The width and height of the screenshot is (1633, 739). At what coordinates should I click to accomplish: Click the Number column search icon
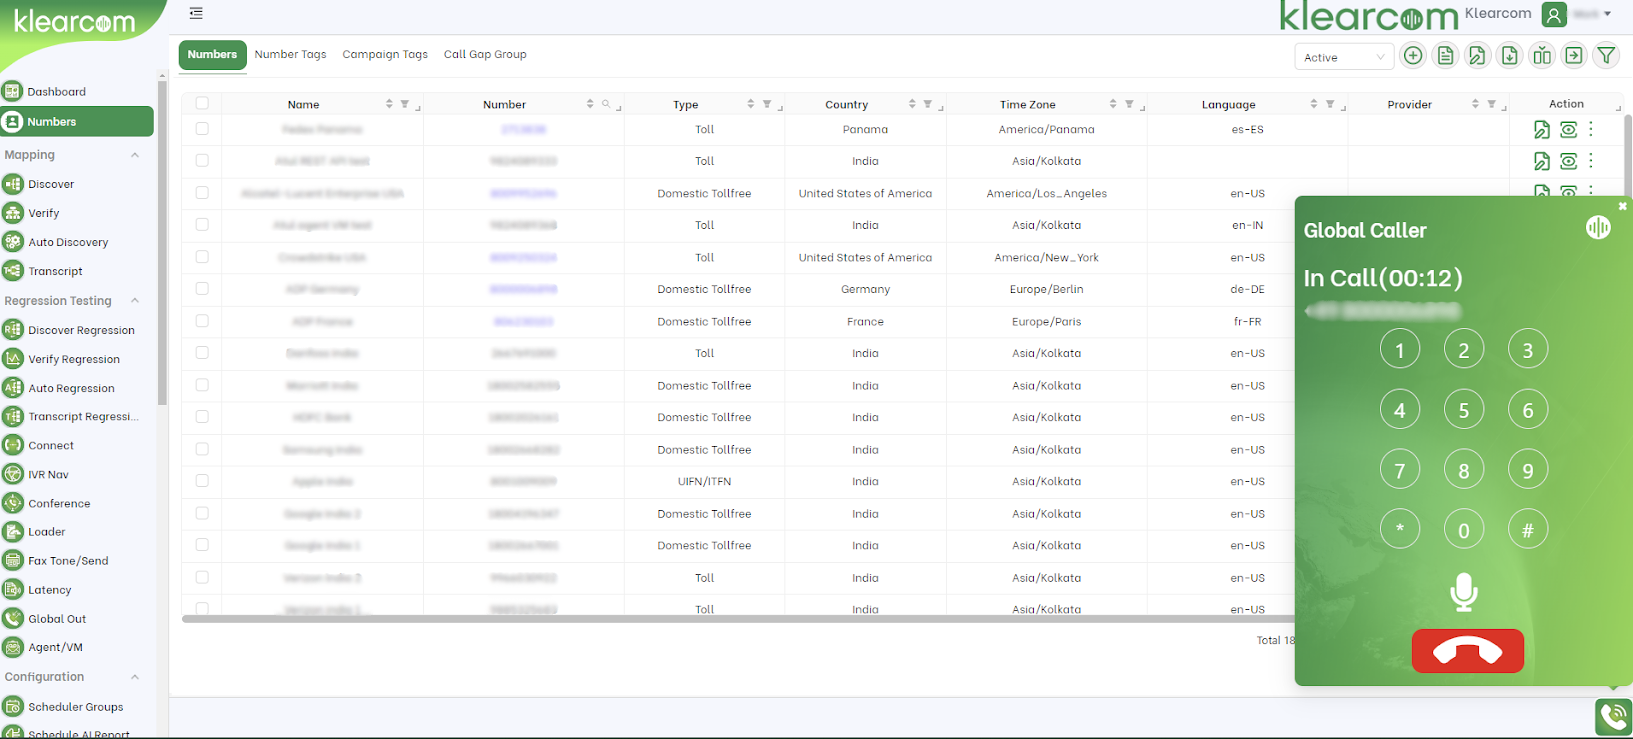click(x=606, y=104)
